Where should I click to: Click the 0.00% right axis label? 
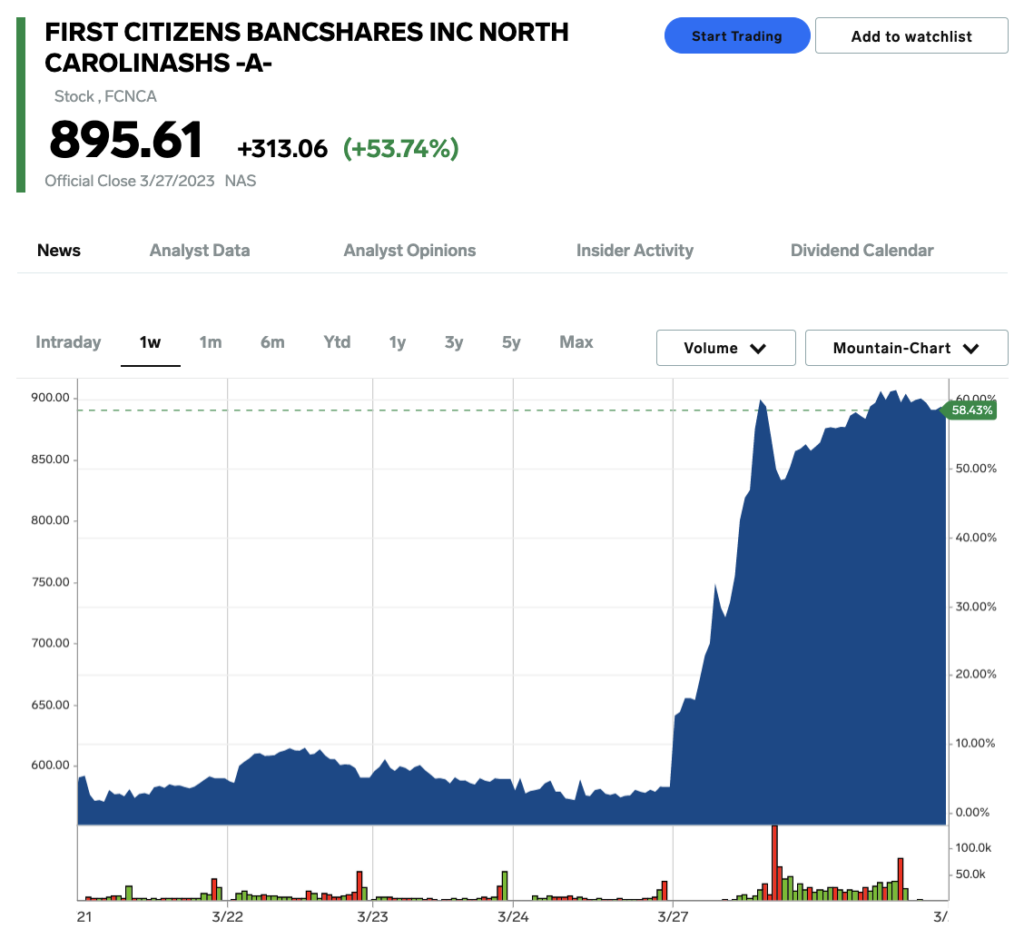point(972,812)
